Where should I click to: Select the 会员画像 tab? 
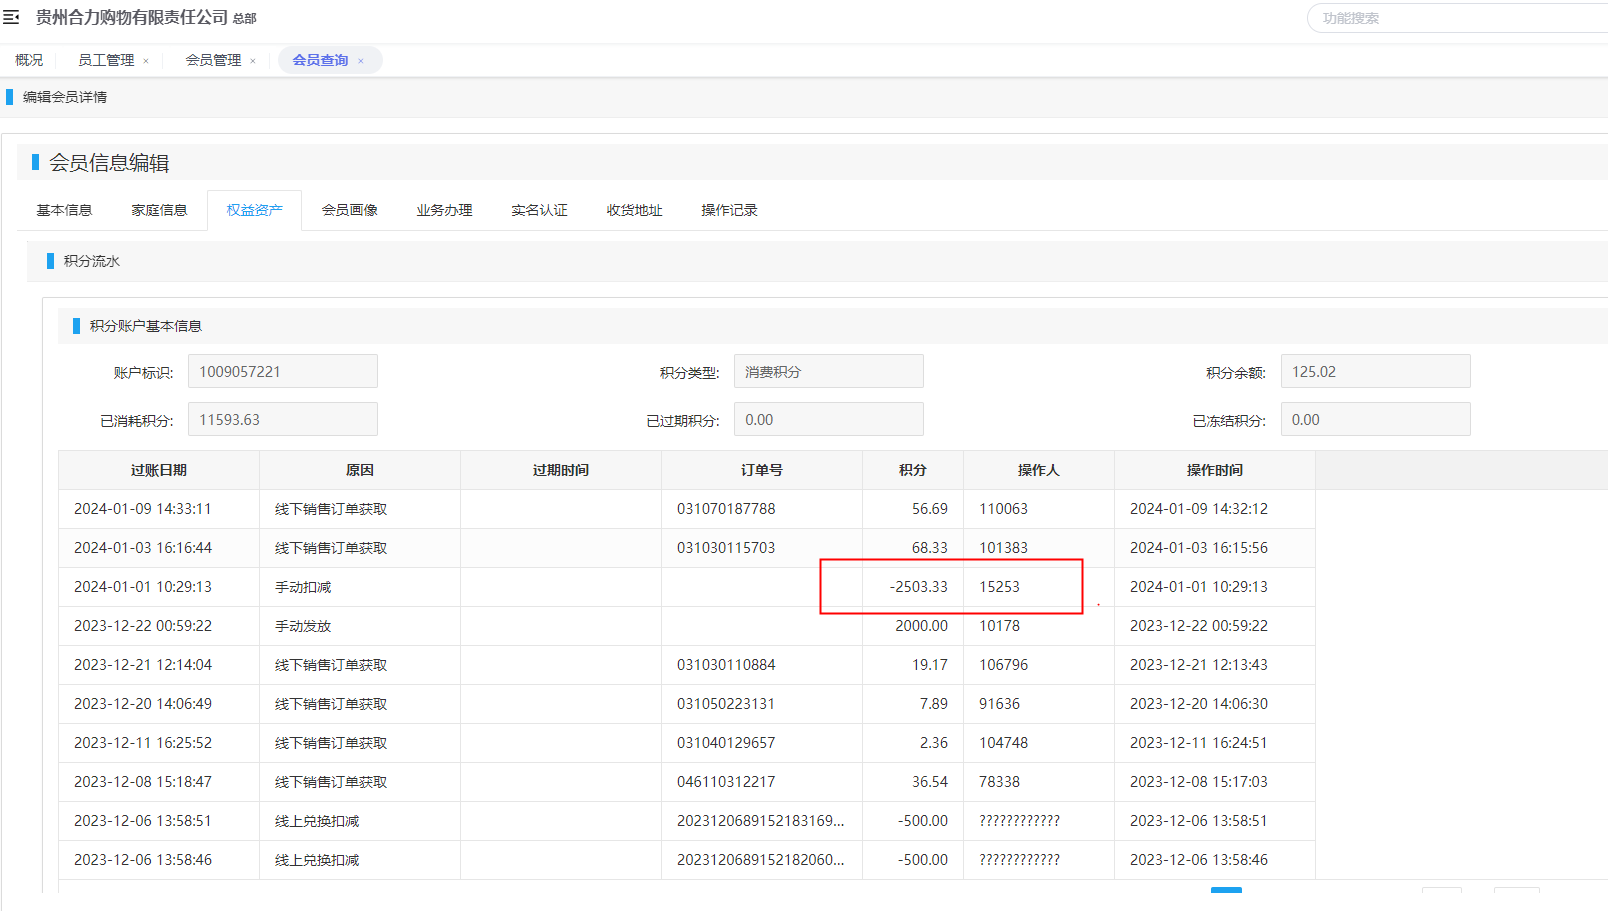click(349, 210)
